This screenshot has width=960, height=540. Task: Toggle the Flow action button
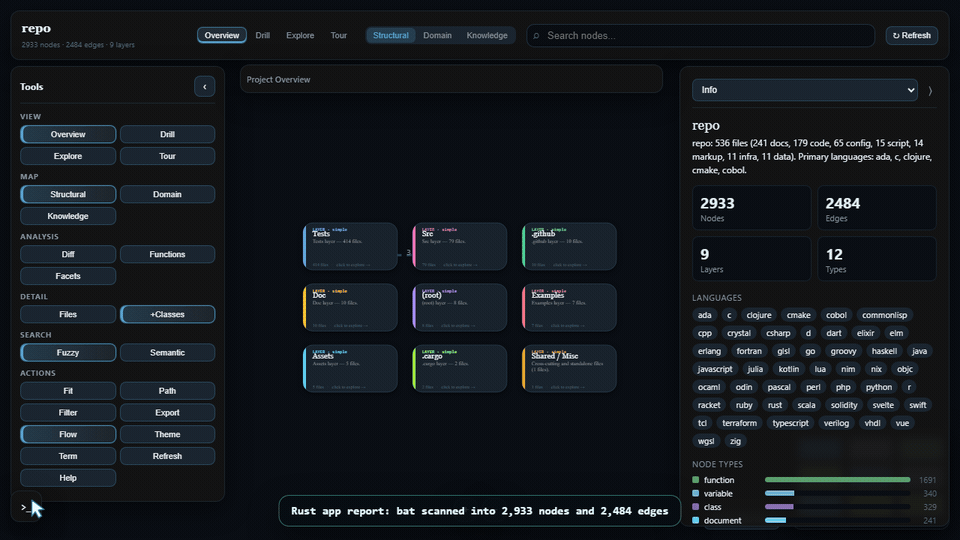(68, 434)
